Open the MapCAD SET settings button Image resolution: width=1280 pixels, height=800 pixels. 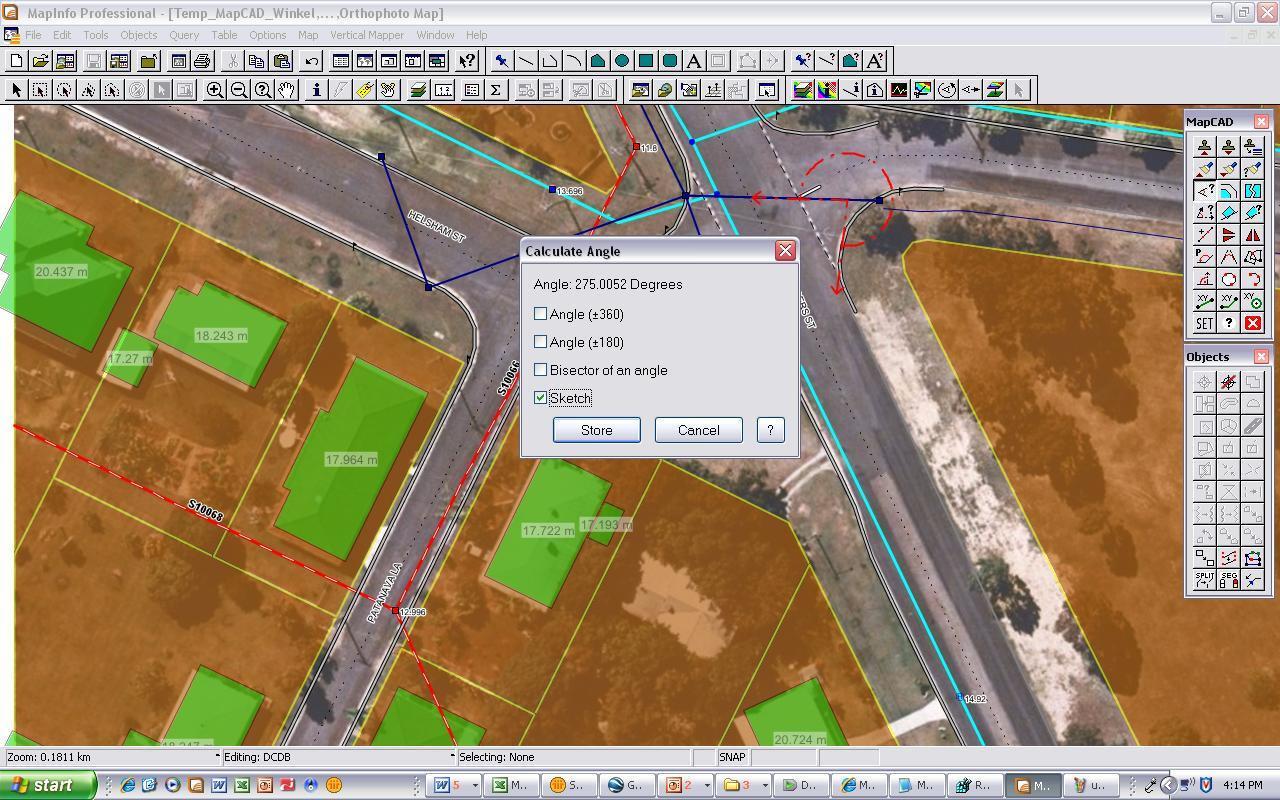pyautogui.click(x=1204, y=323)
